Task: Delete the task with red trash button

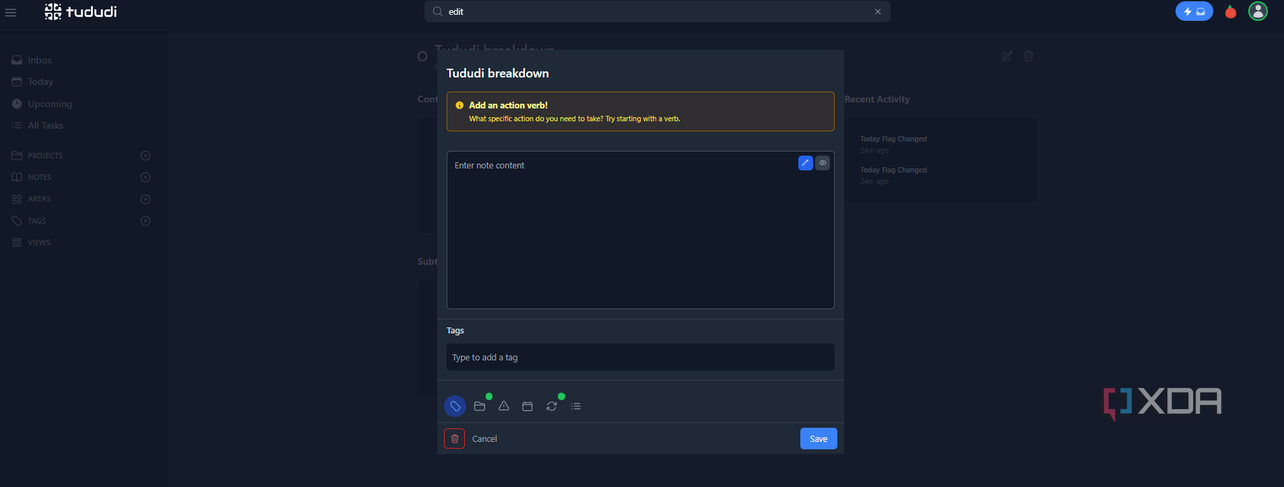Action: [x=455, y=439]
